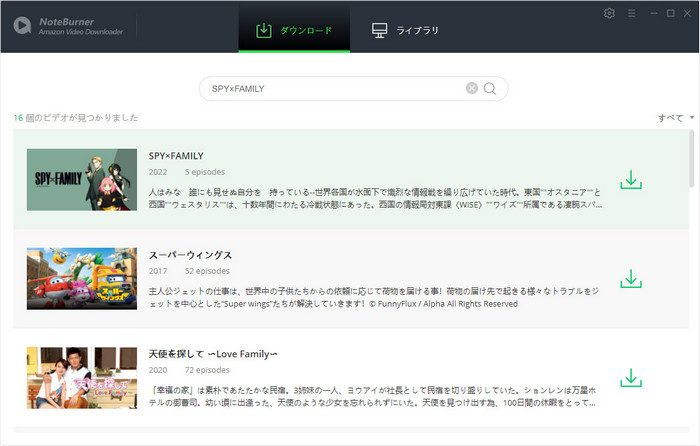Click the results list scrollbar
700x446 pixels.
[692, 158]
